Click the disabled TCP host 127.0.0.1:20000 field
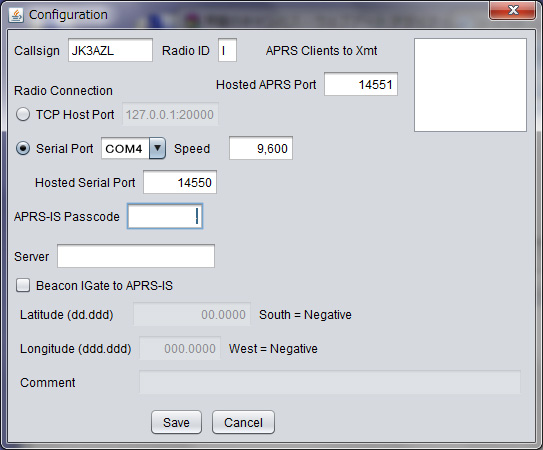543x450 pixels. [170, 114]
